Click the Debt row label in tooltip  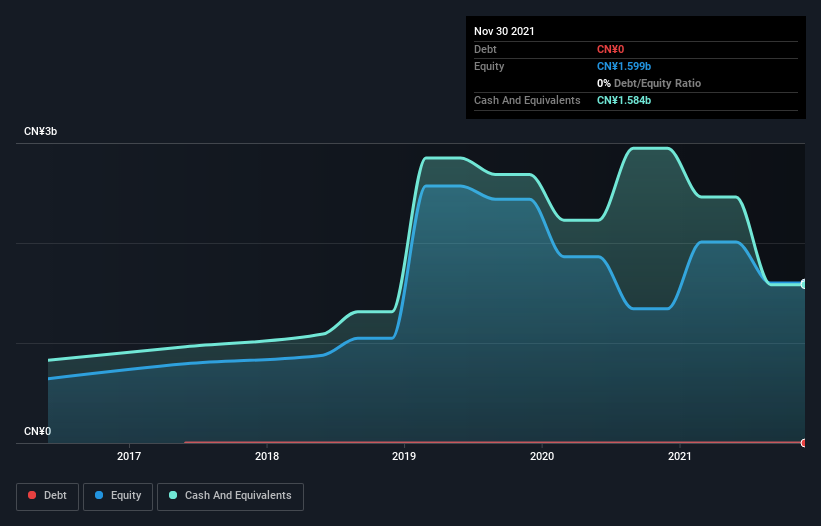[485, 49]
